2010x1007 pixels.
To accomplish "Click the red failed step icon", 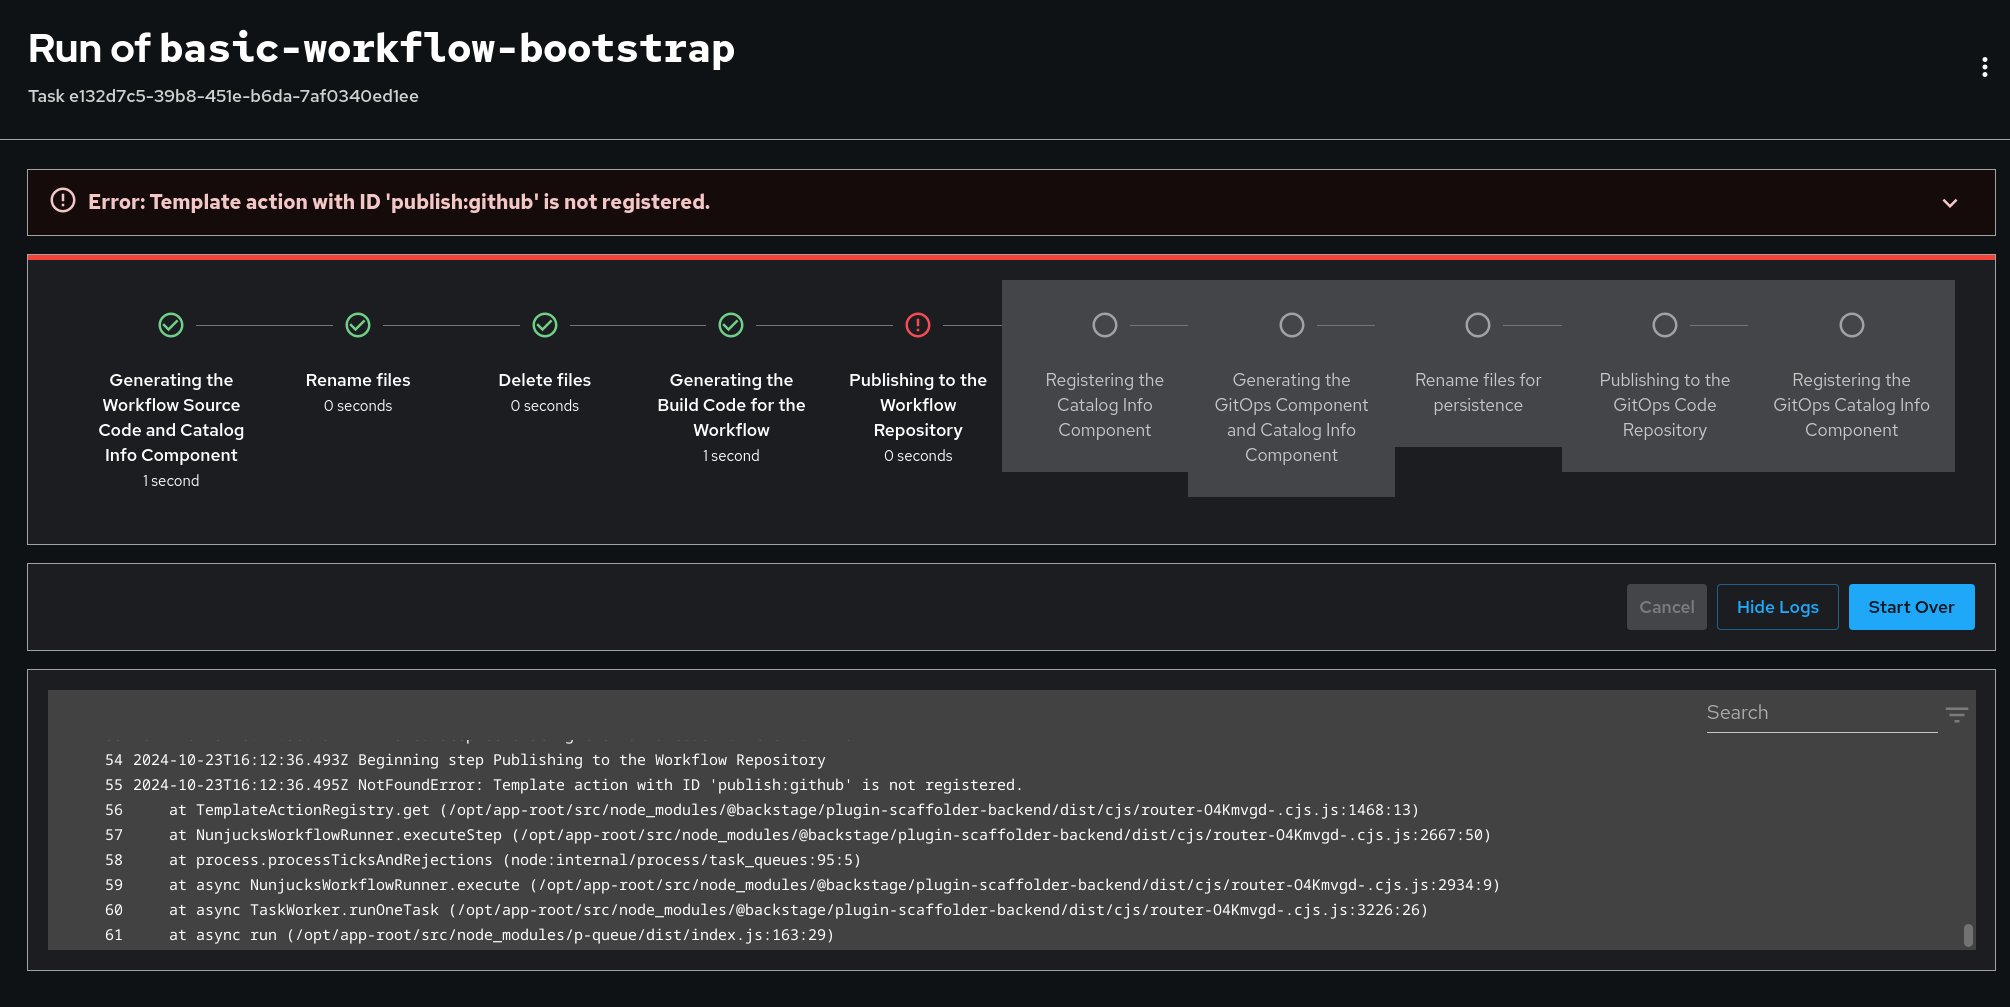I will 918,325.
